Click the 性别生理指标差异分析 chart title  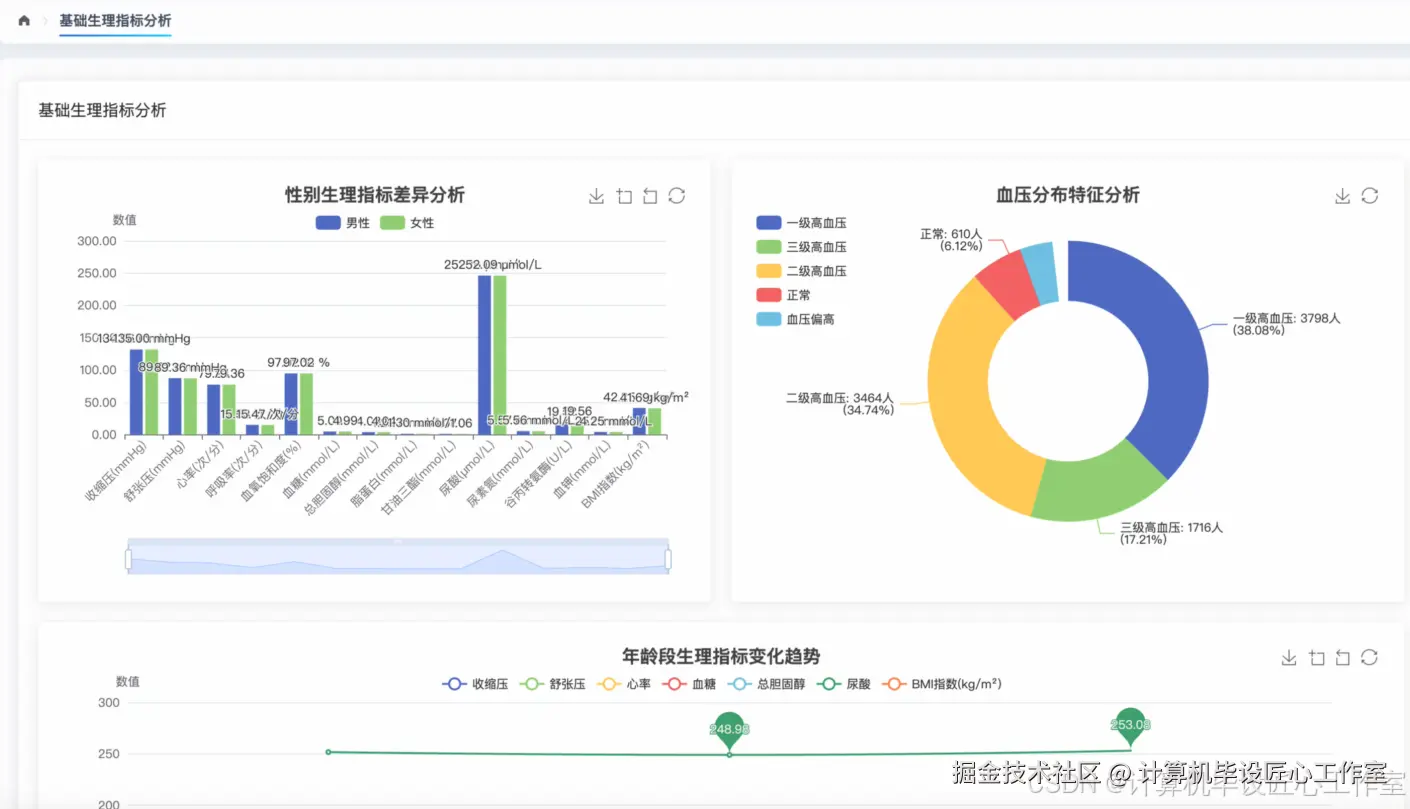(375, 195)
